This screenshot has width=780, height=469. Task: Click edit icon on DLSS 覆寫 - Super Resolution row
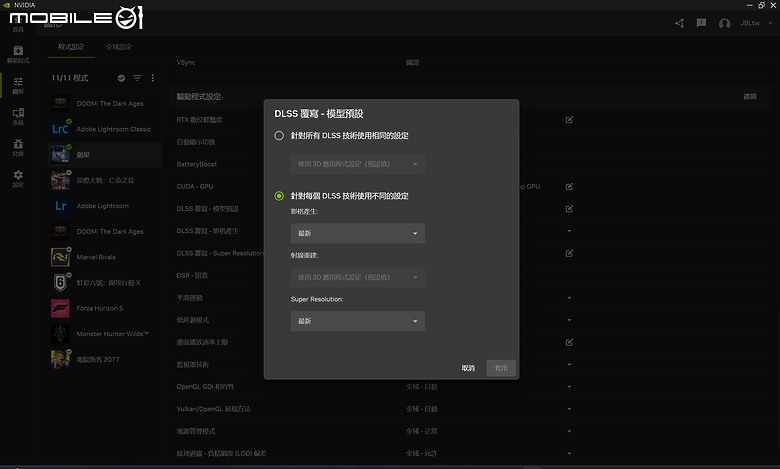point(569,253)
